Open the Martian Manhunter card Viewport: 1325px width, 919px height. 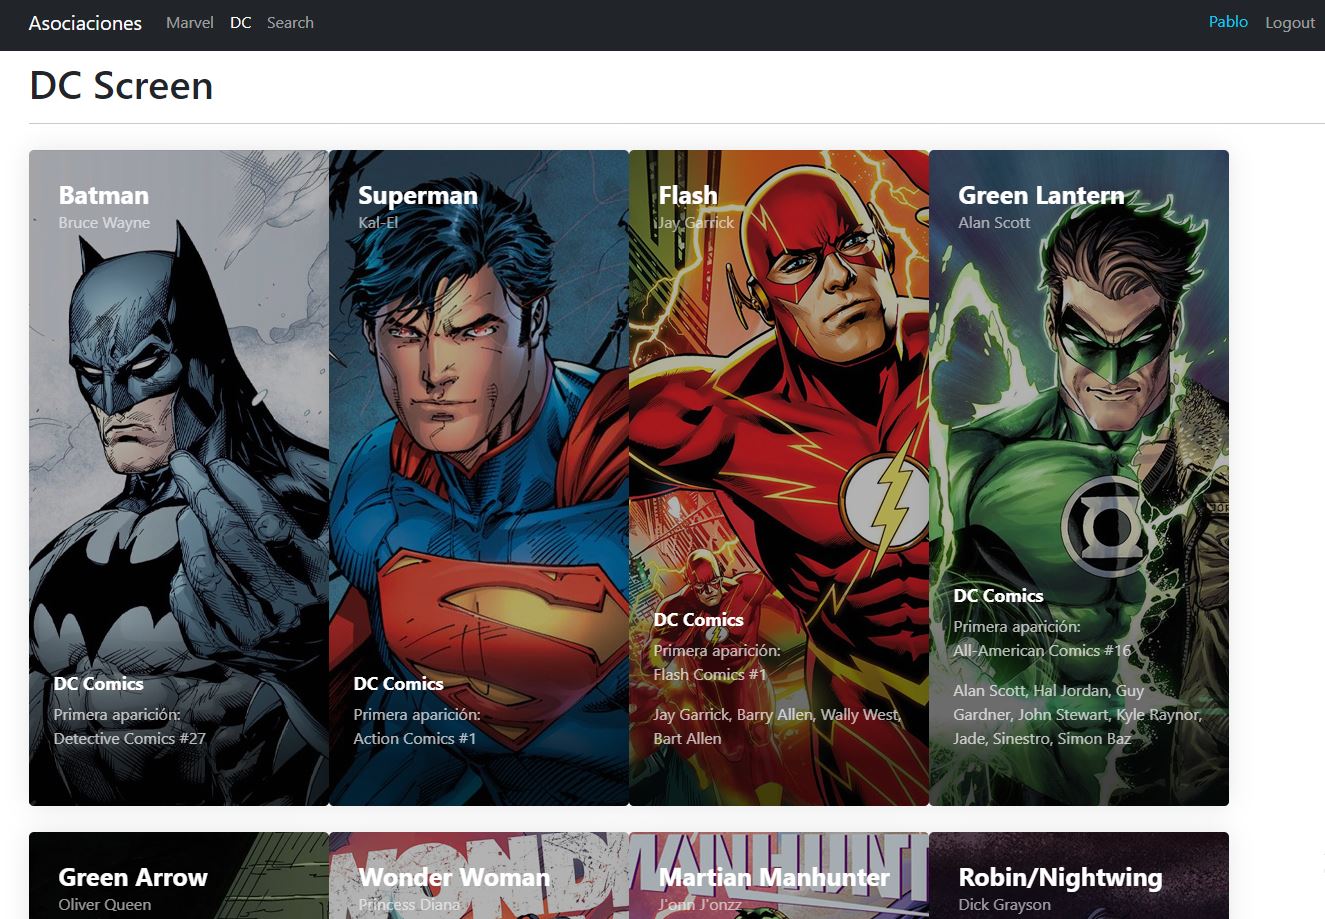click(779, 875)
